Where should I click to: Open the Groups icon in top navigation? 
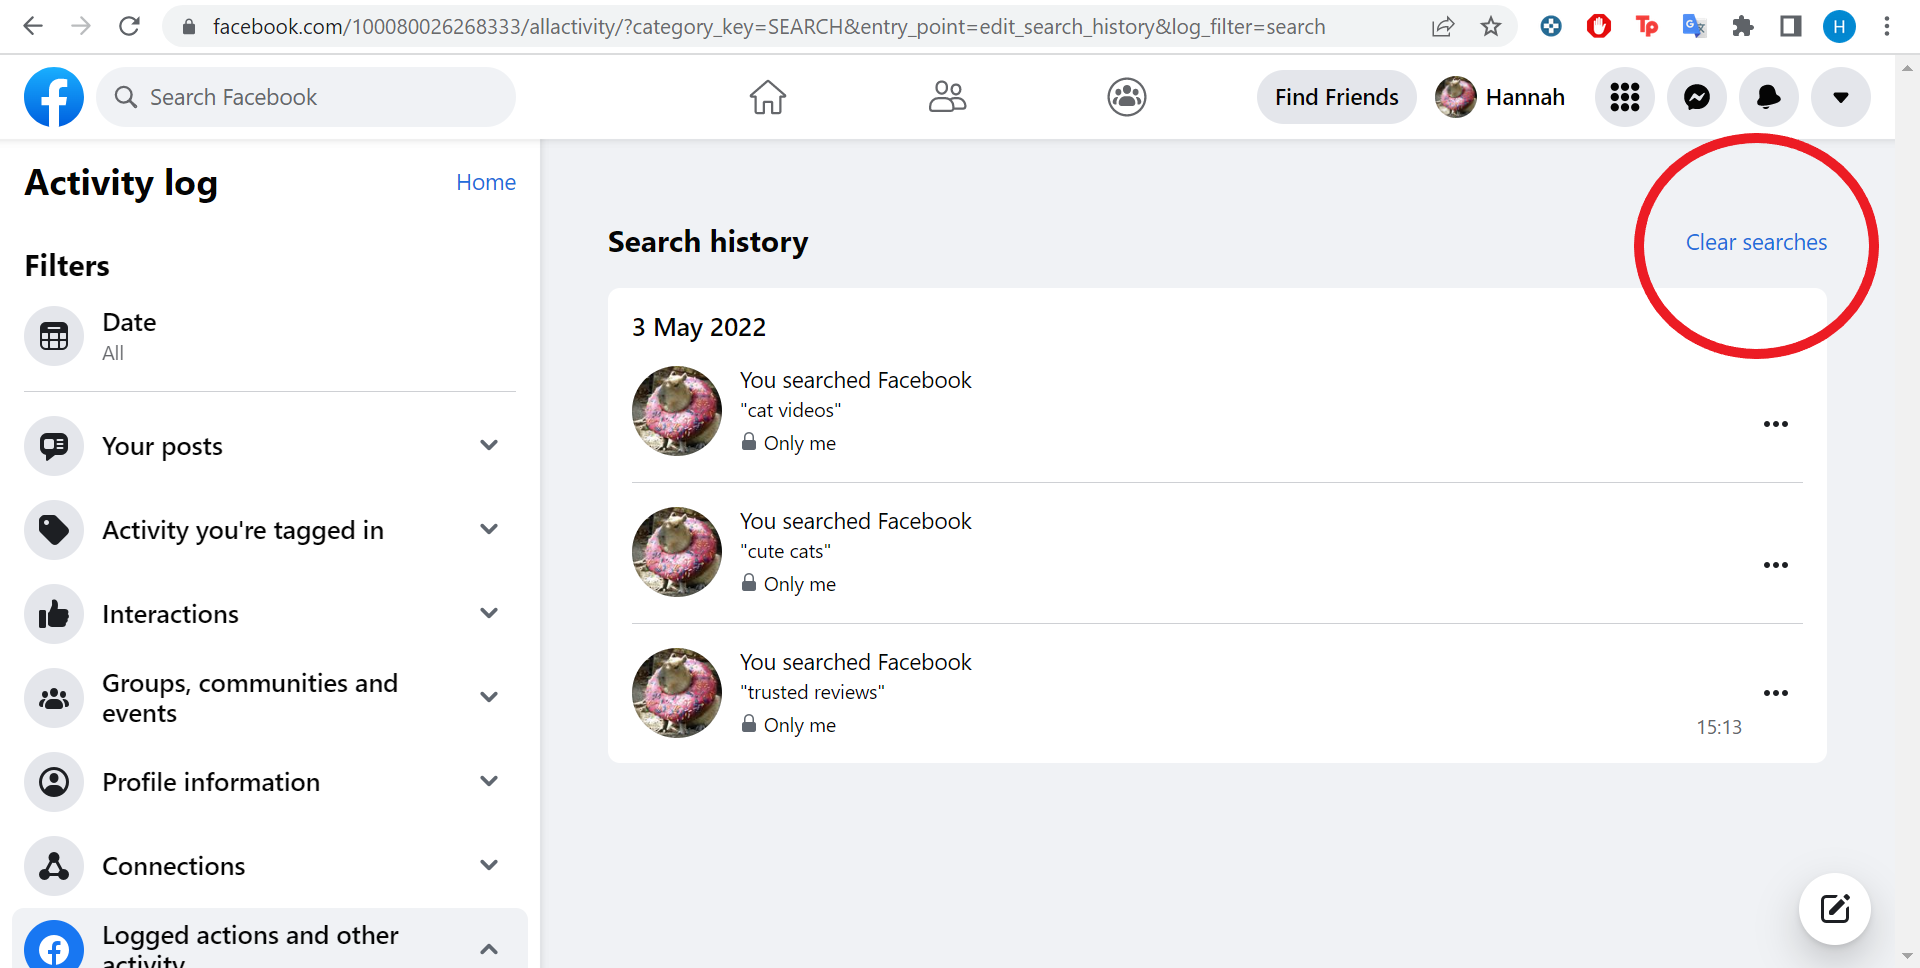1127,97
